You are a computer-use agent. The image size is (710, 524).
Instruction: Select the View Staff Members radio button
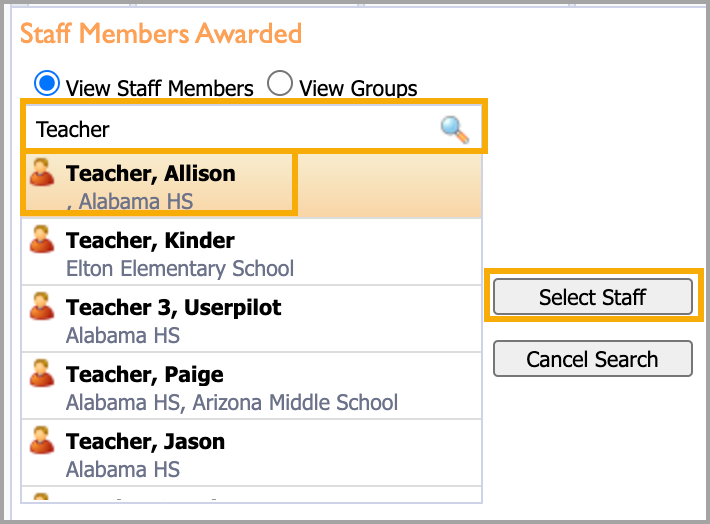[x=47, y=84]
